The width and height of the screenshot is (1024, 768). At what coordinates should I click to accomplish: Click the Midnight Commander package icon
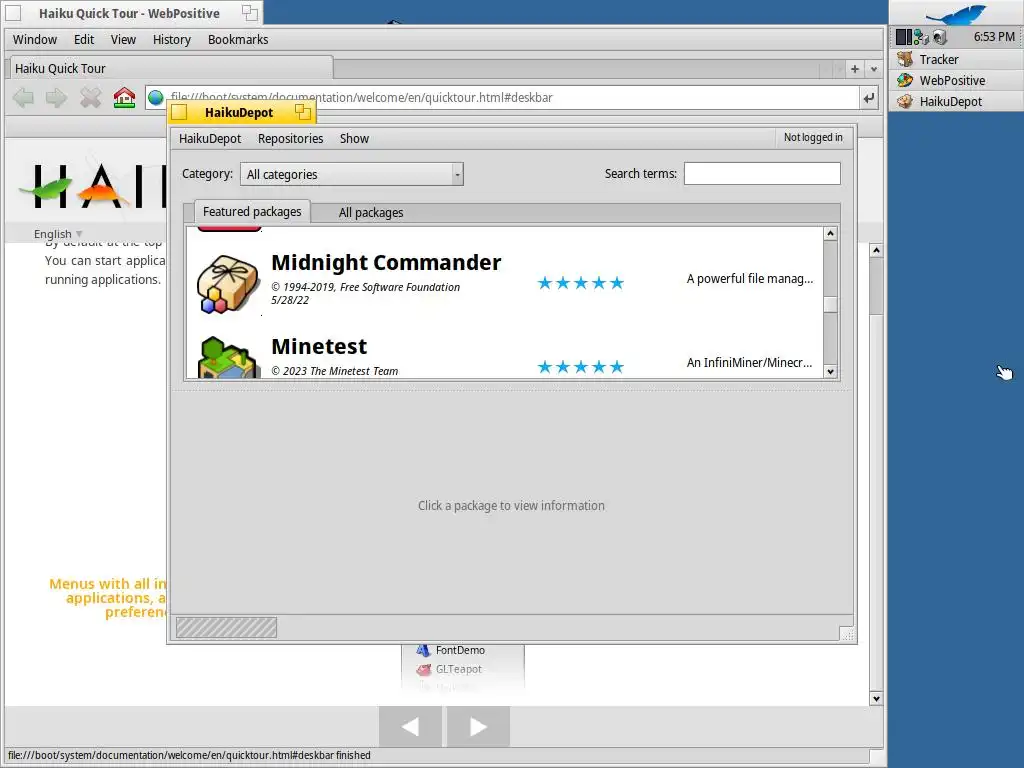coord(227,283)
